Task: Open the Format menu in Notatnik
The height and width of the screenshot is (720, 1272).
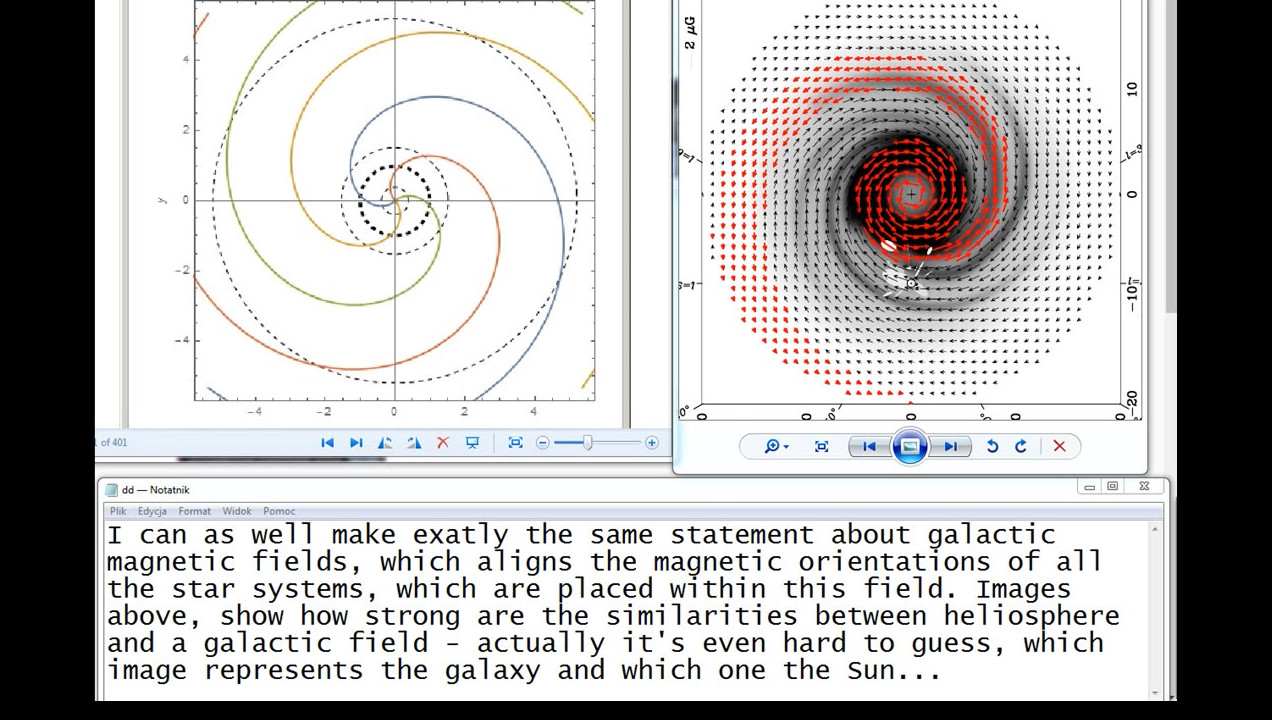Action: 194,511
